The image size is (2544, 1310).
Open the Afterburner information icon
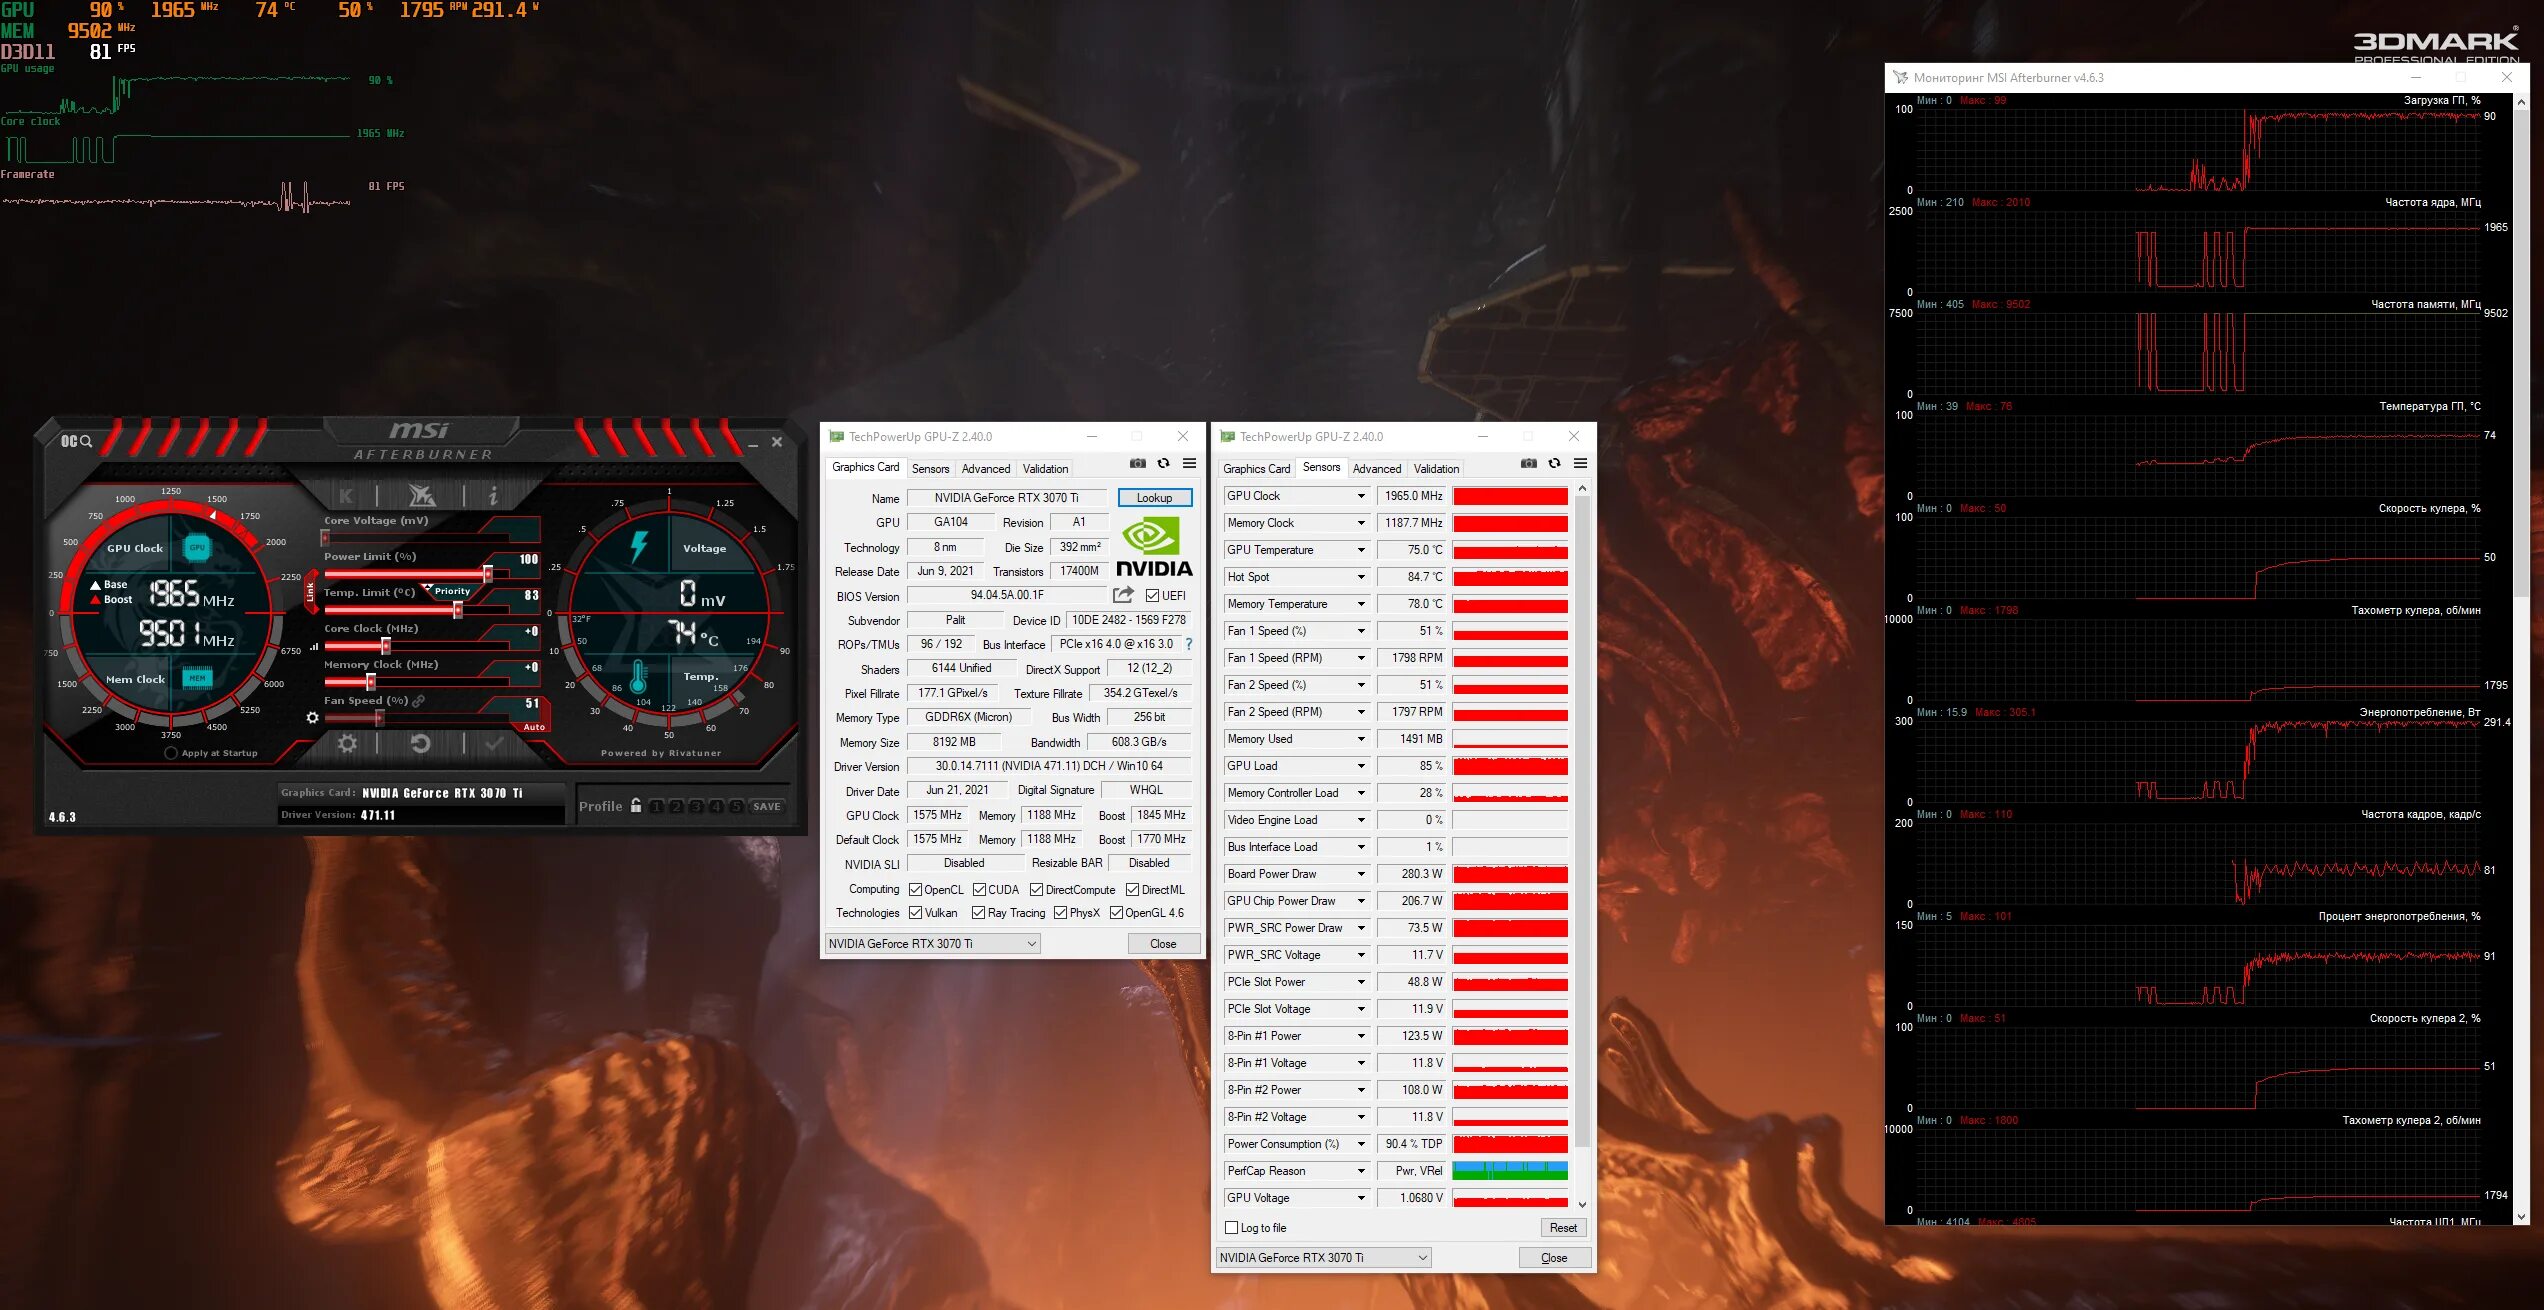[x=492, y=495]
